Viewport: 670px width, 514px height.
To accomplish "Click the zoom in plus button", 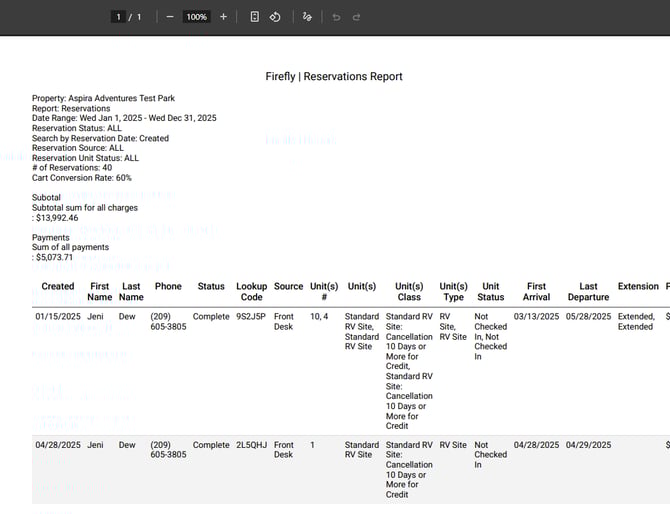I will tap(223, 17).
